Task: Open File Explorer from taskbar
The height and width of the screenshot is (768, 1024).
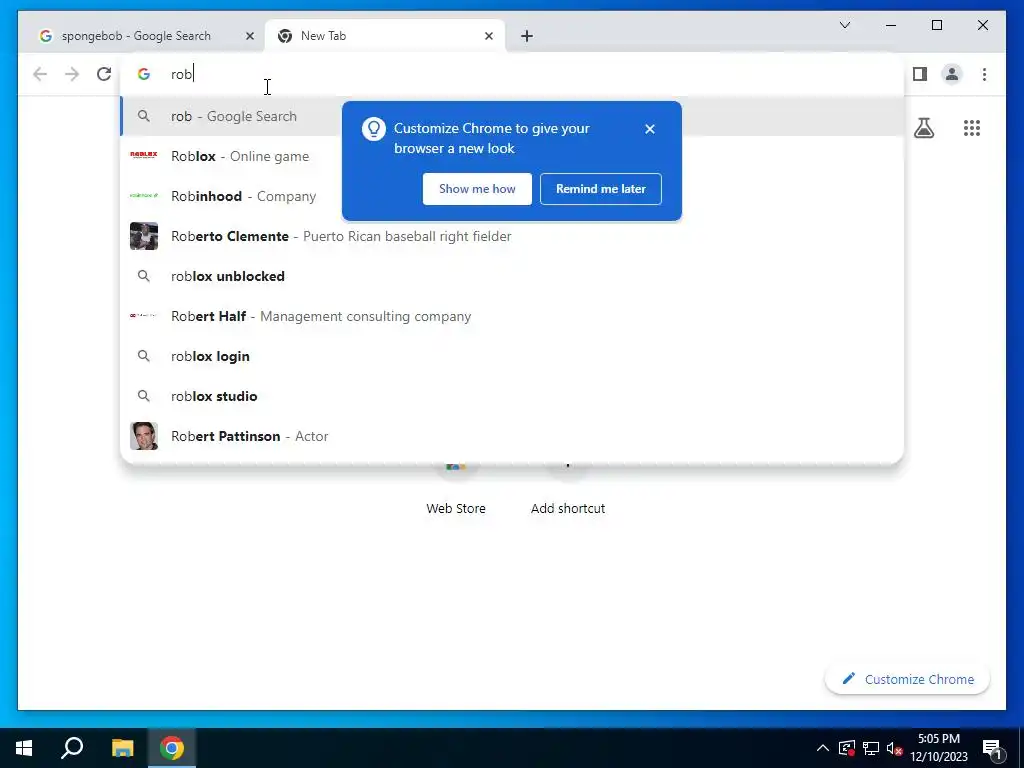Action: (x=122, y=748)
